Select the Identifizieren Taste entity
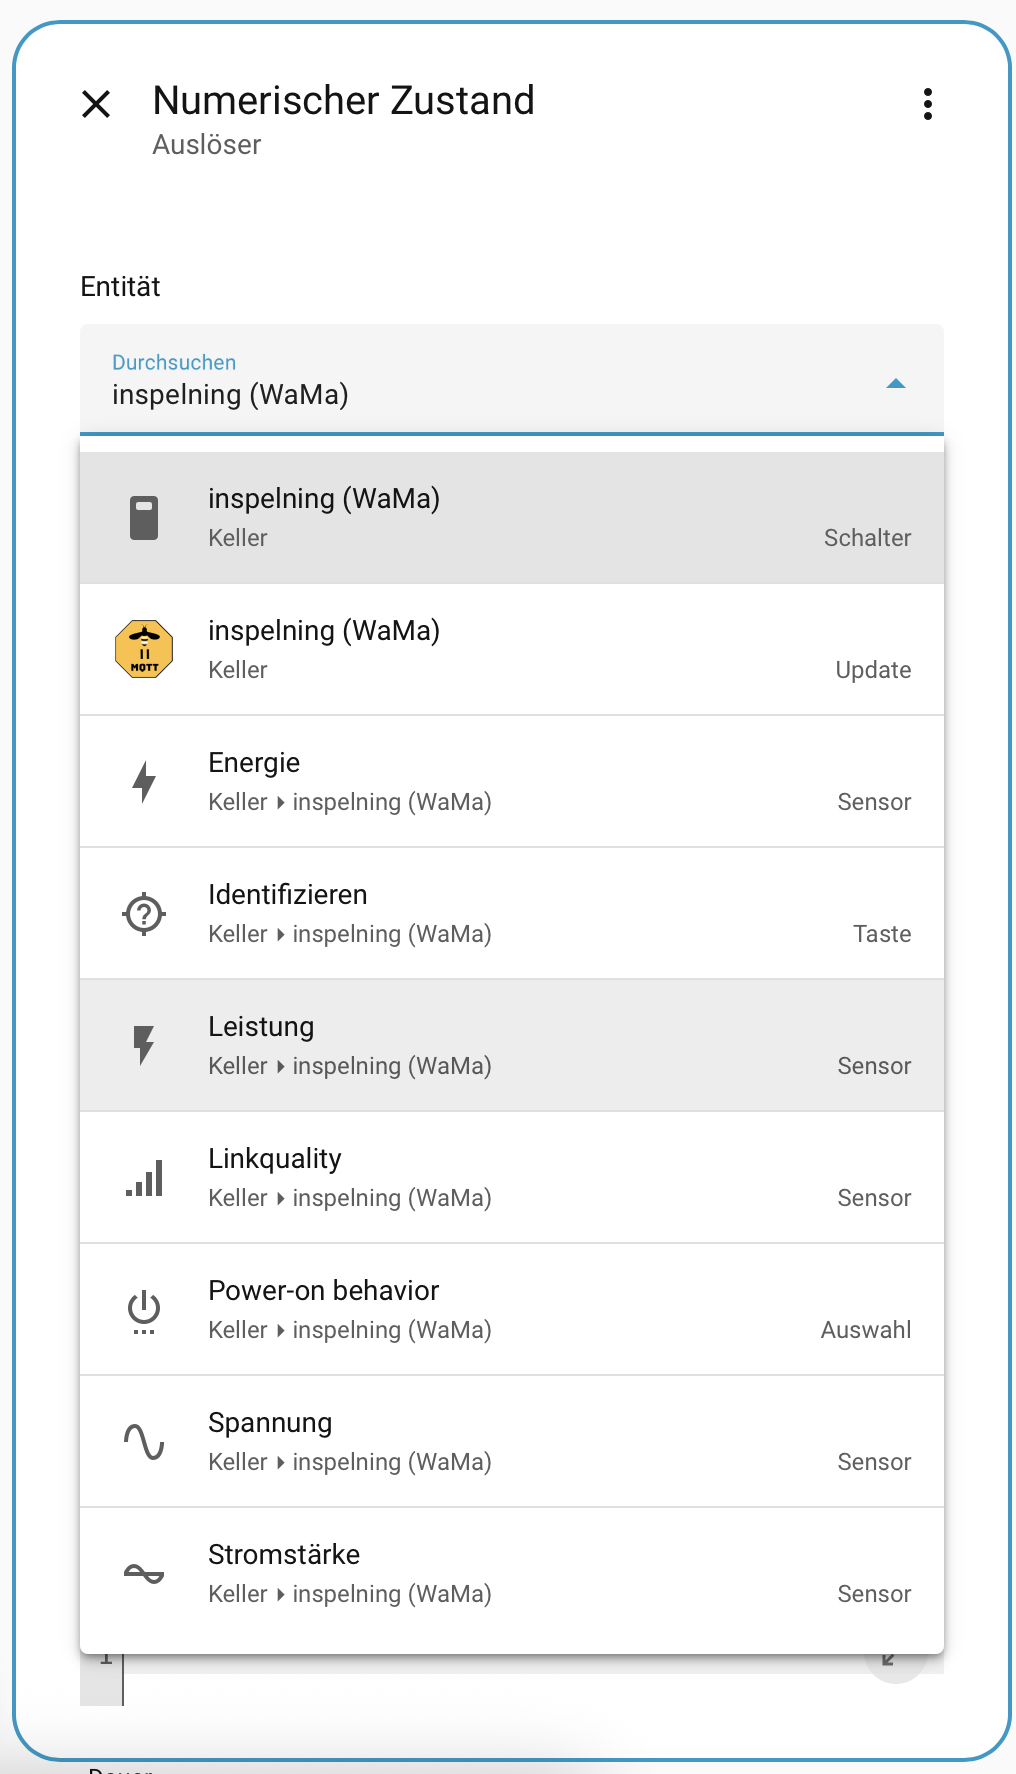Screen dimensions: 1016x1774 tap(512, 914)
